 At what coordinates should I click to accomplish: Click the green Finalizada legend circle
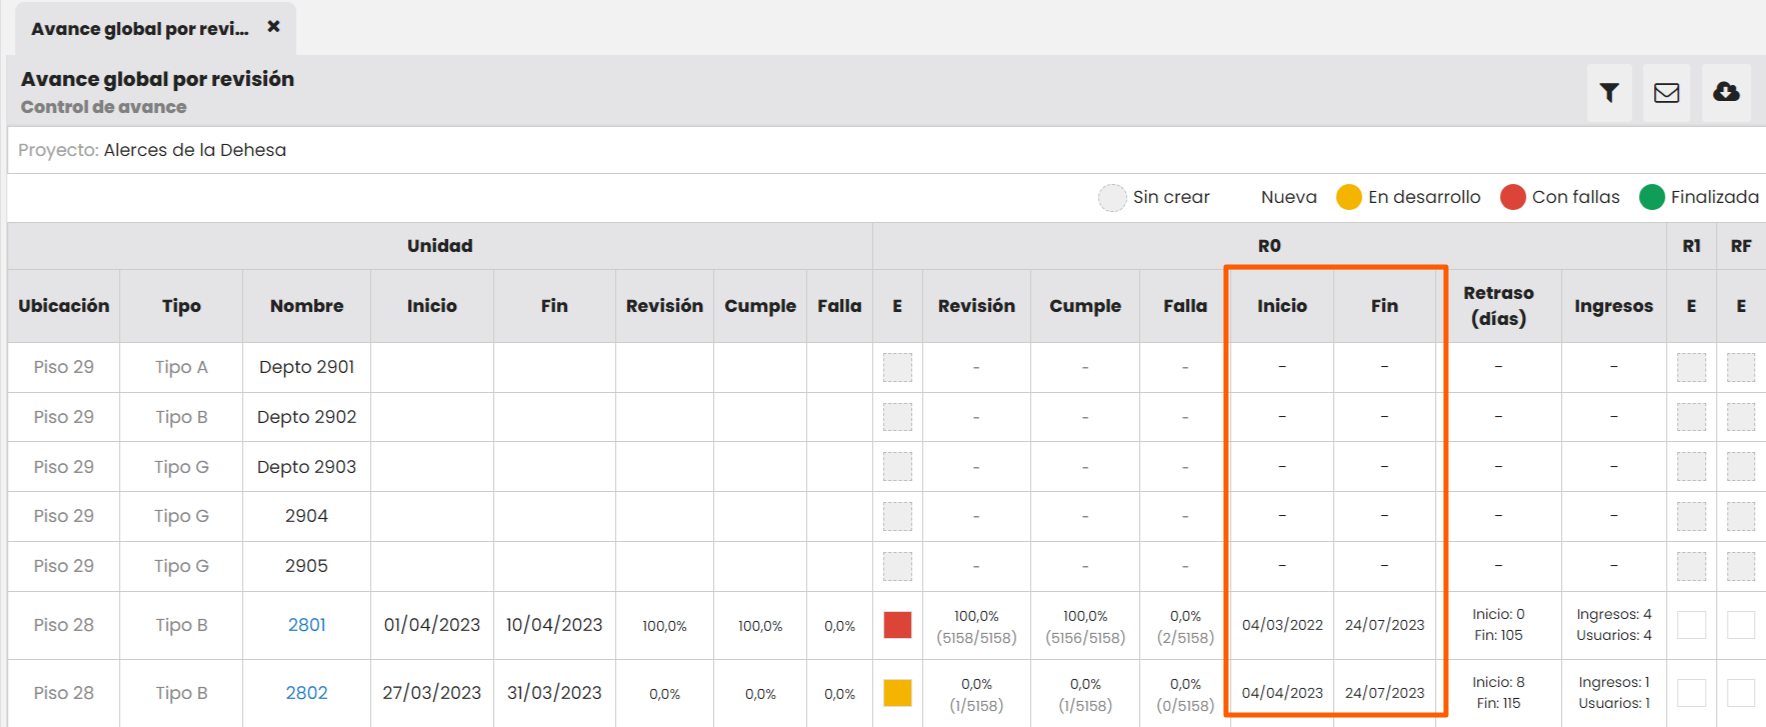[x=1651, y=197]
